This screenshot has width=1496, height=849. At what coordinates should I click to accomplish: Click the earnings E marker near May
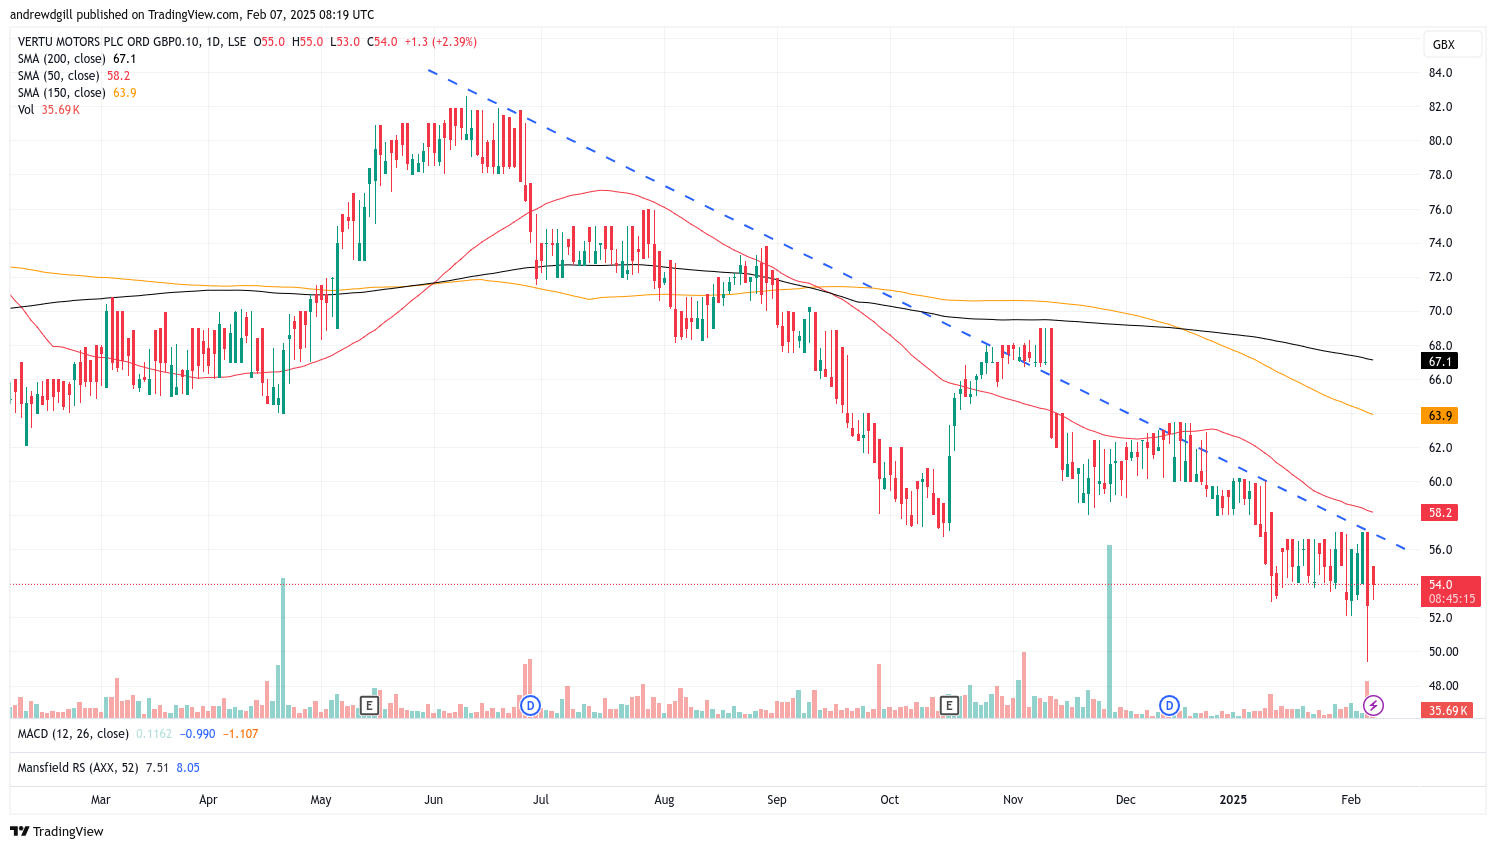click(369, 705)
